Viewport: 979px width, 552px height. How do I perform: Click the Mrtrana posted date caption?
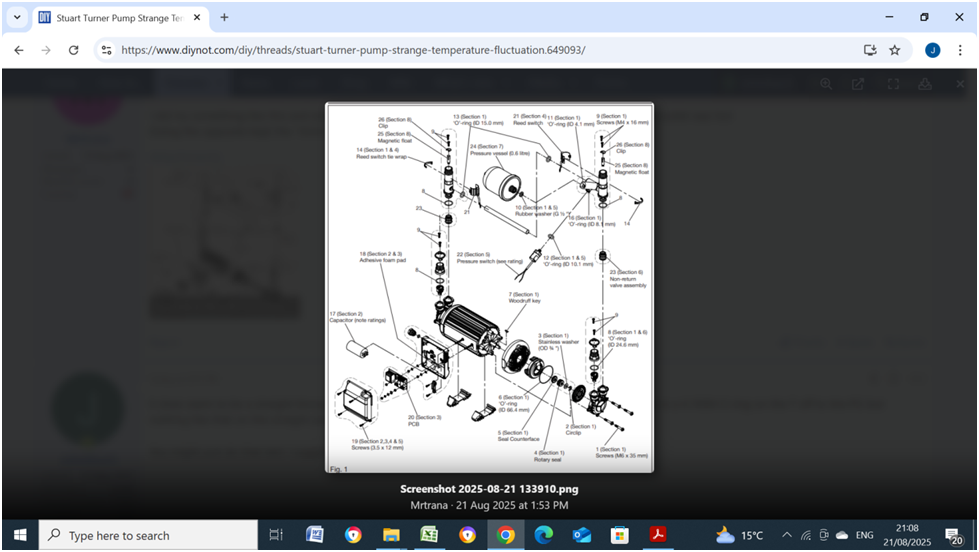coord(490,505)
